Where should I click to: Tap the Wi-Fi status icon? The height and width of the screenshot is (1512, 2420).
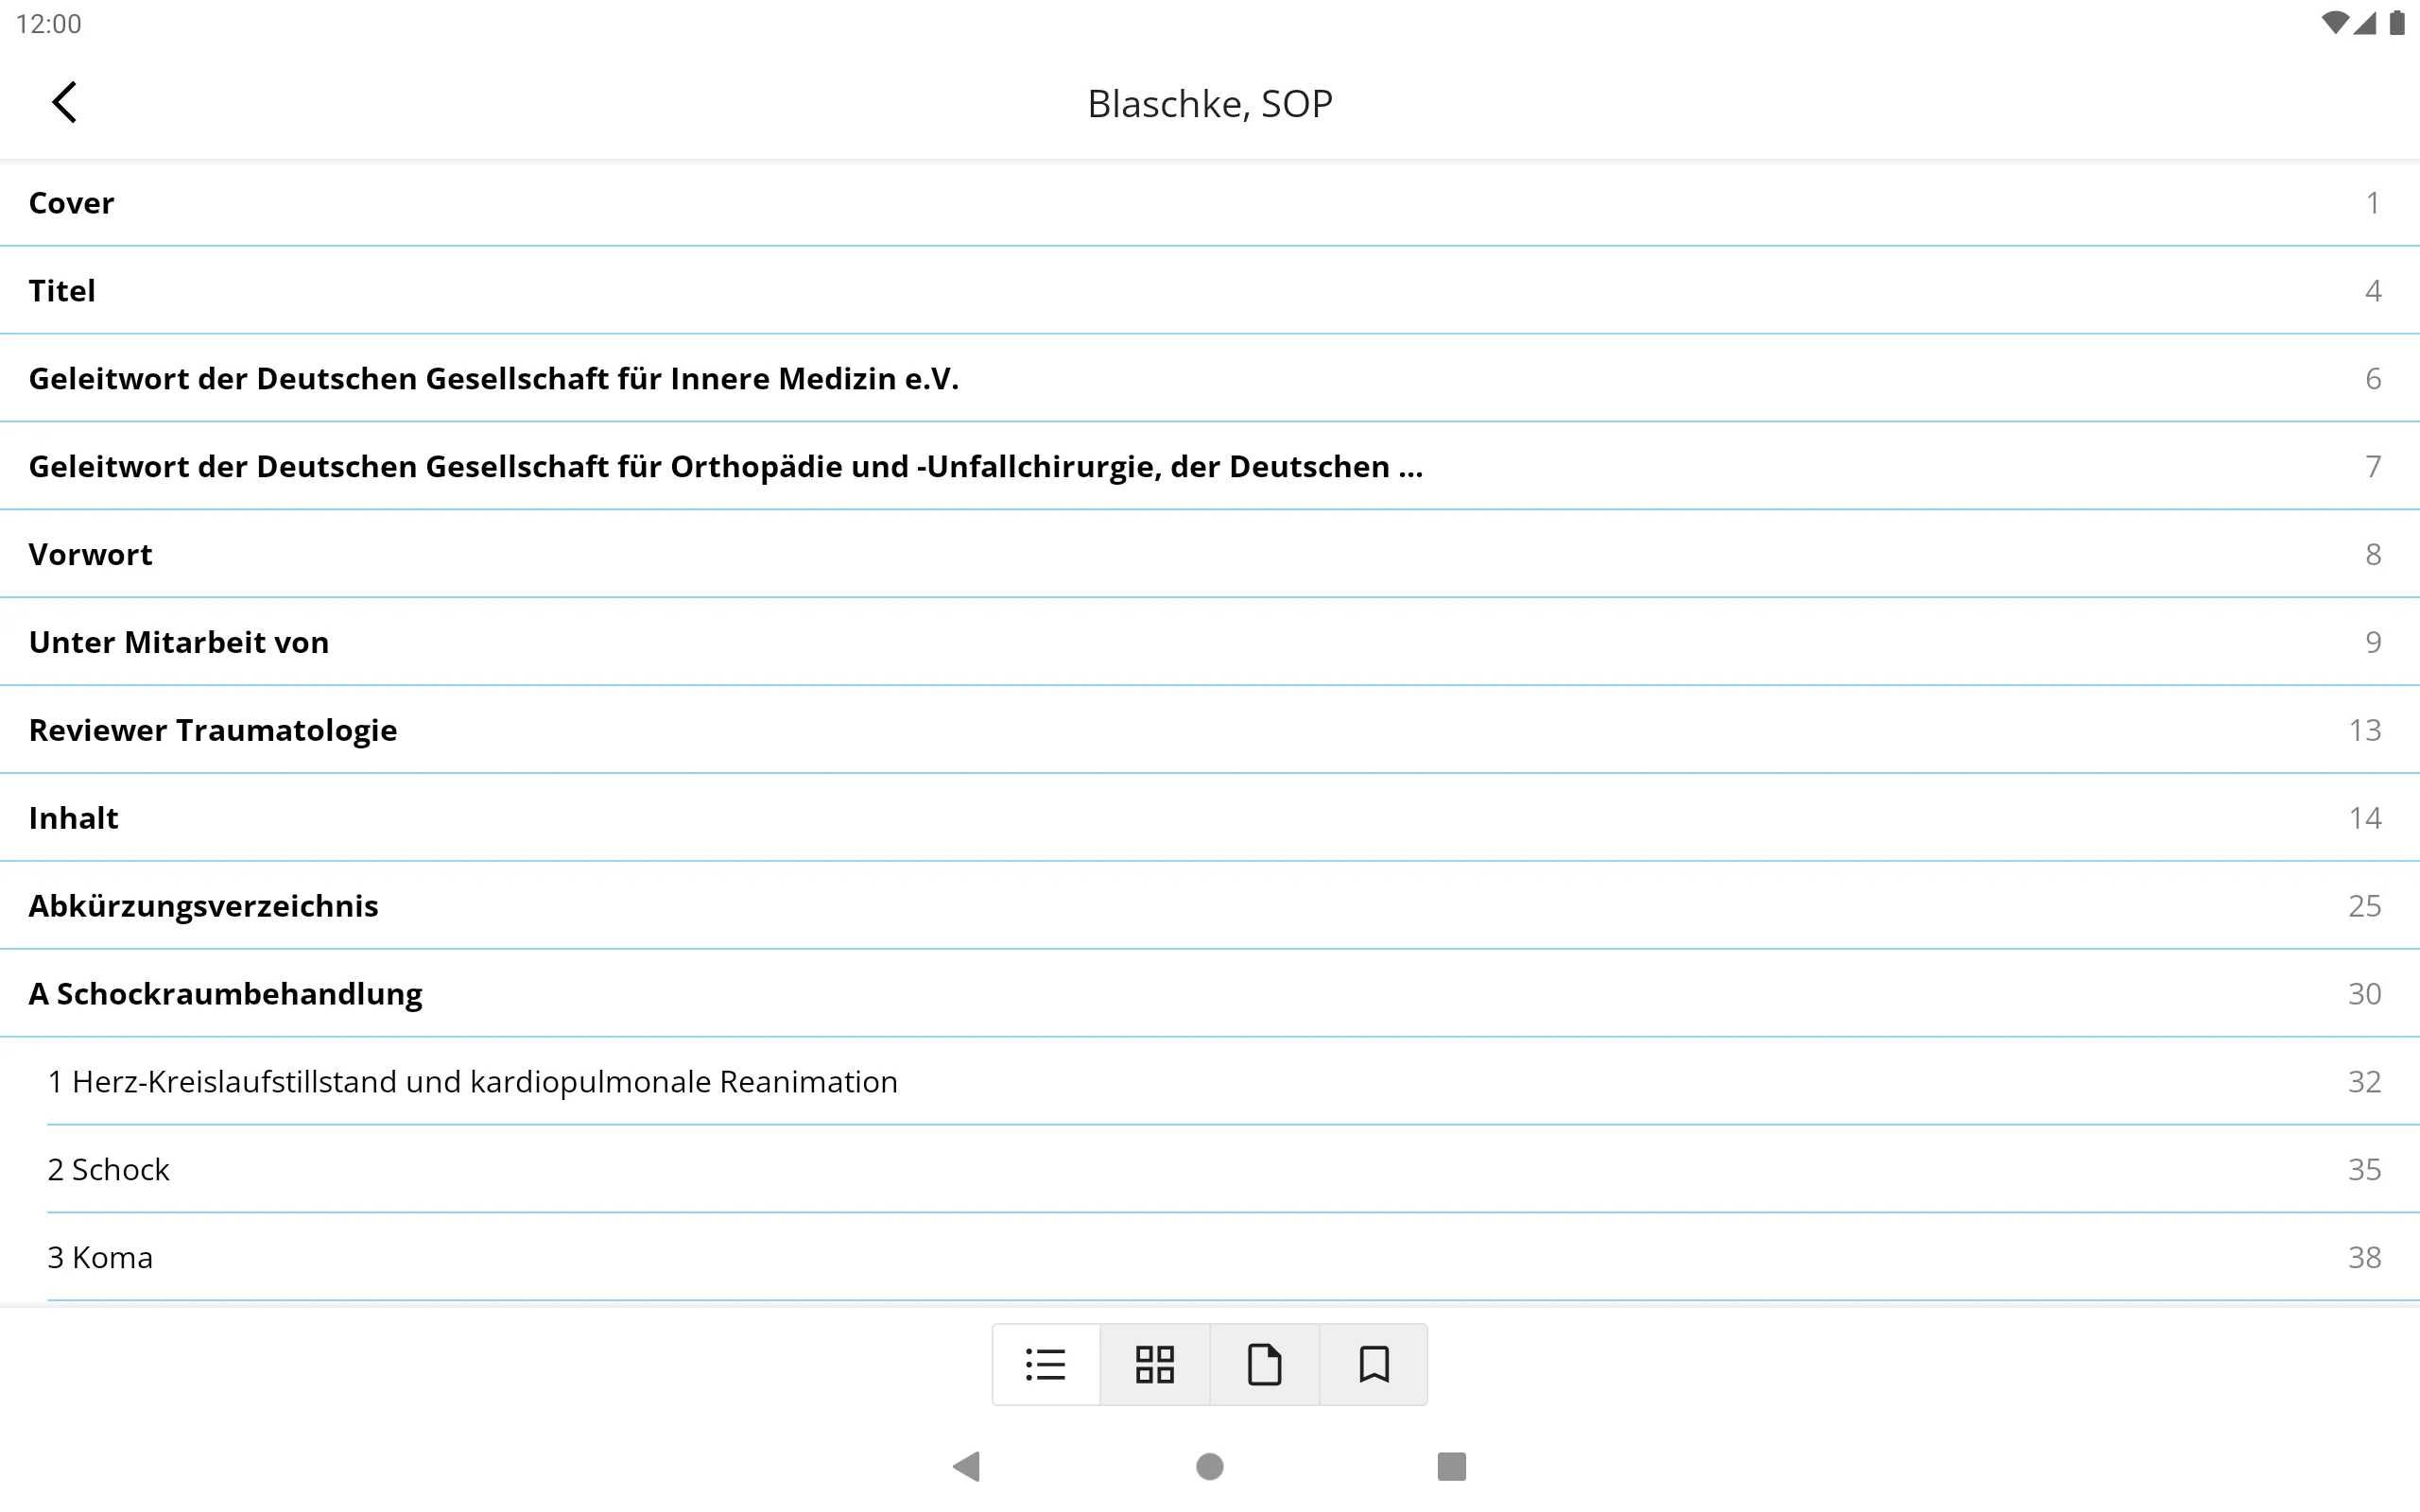click(2334, 23)
